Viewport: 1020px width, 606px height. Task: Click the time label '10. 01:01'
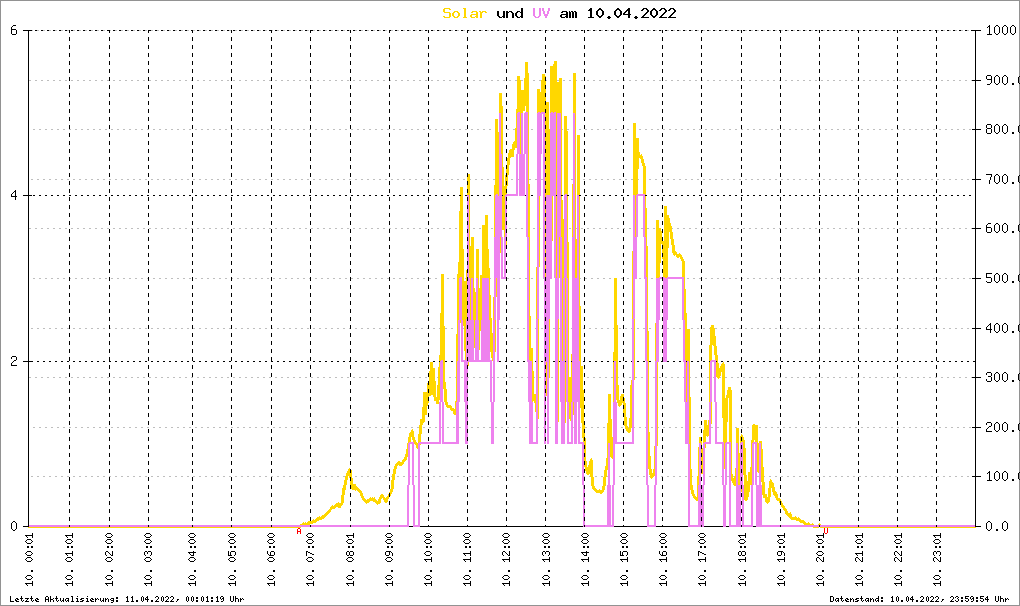(x=70, y=560)
